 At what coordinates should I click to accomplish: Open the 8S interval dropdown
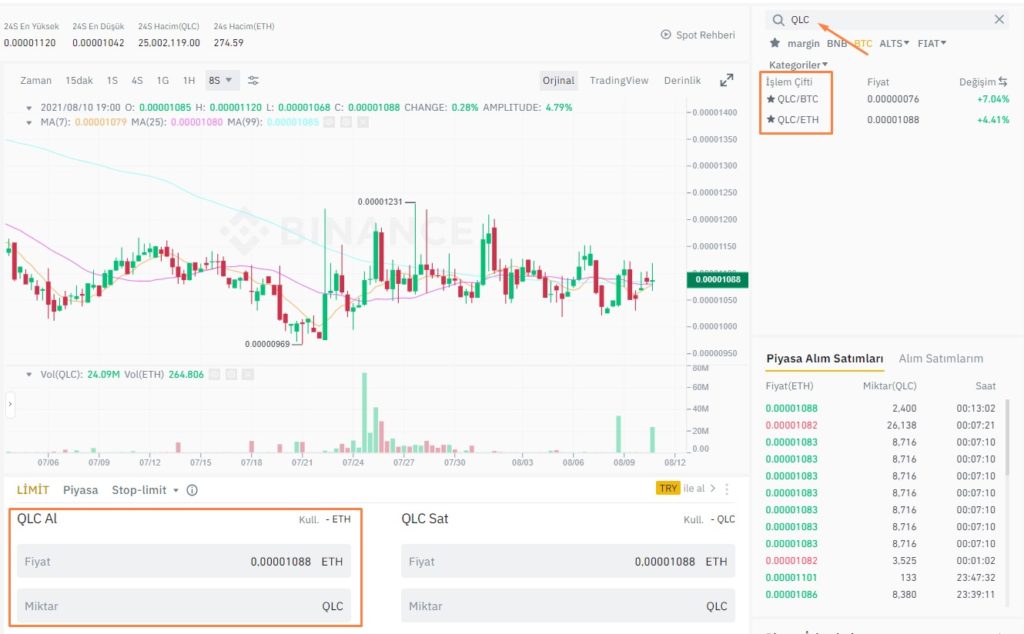222,80
